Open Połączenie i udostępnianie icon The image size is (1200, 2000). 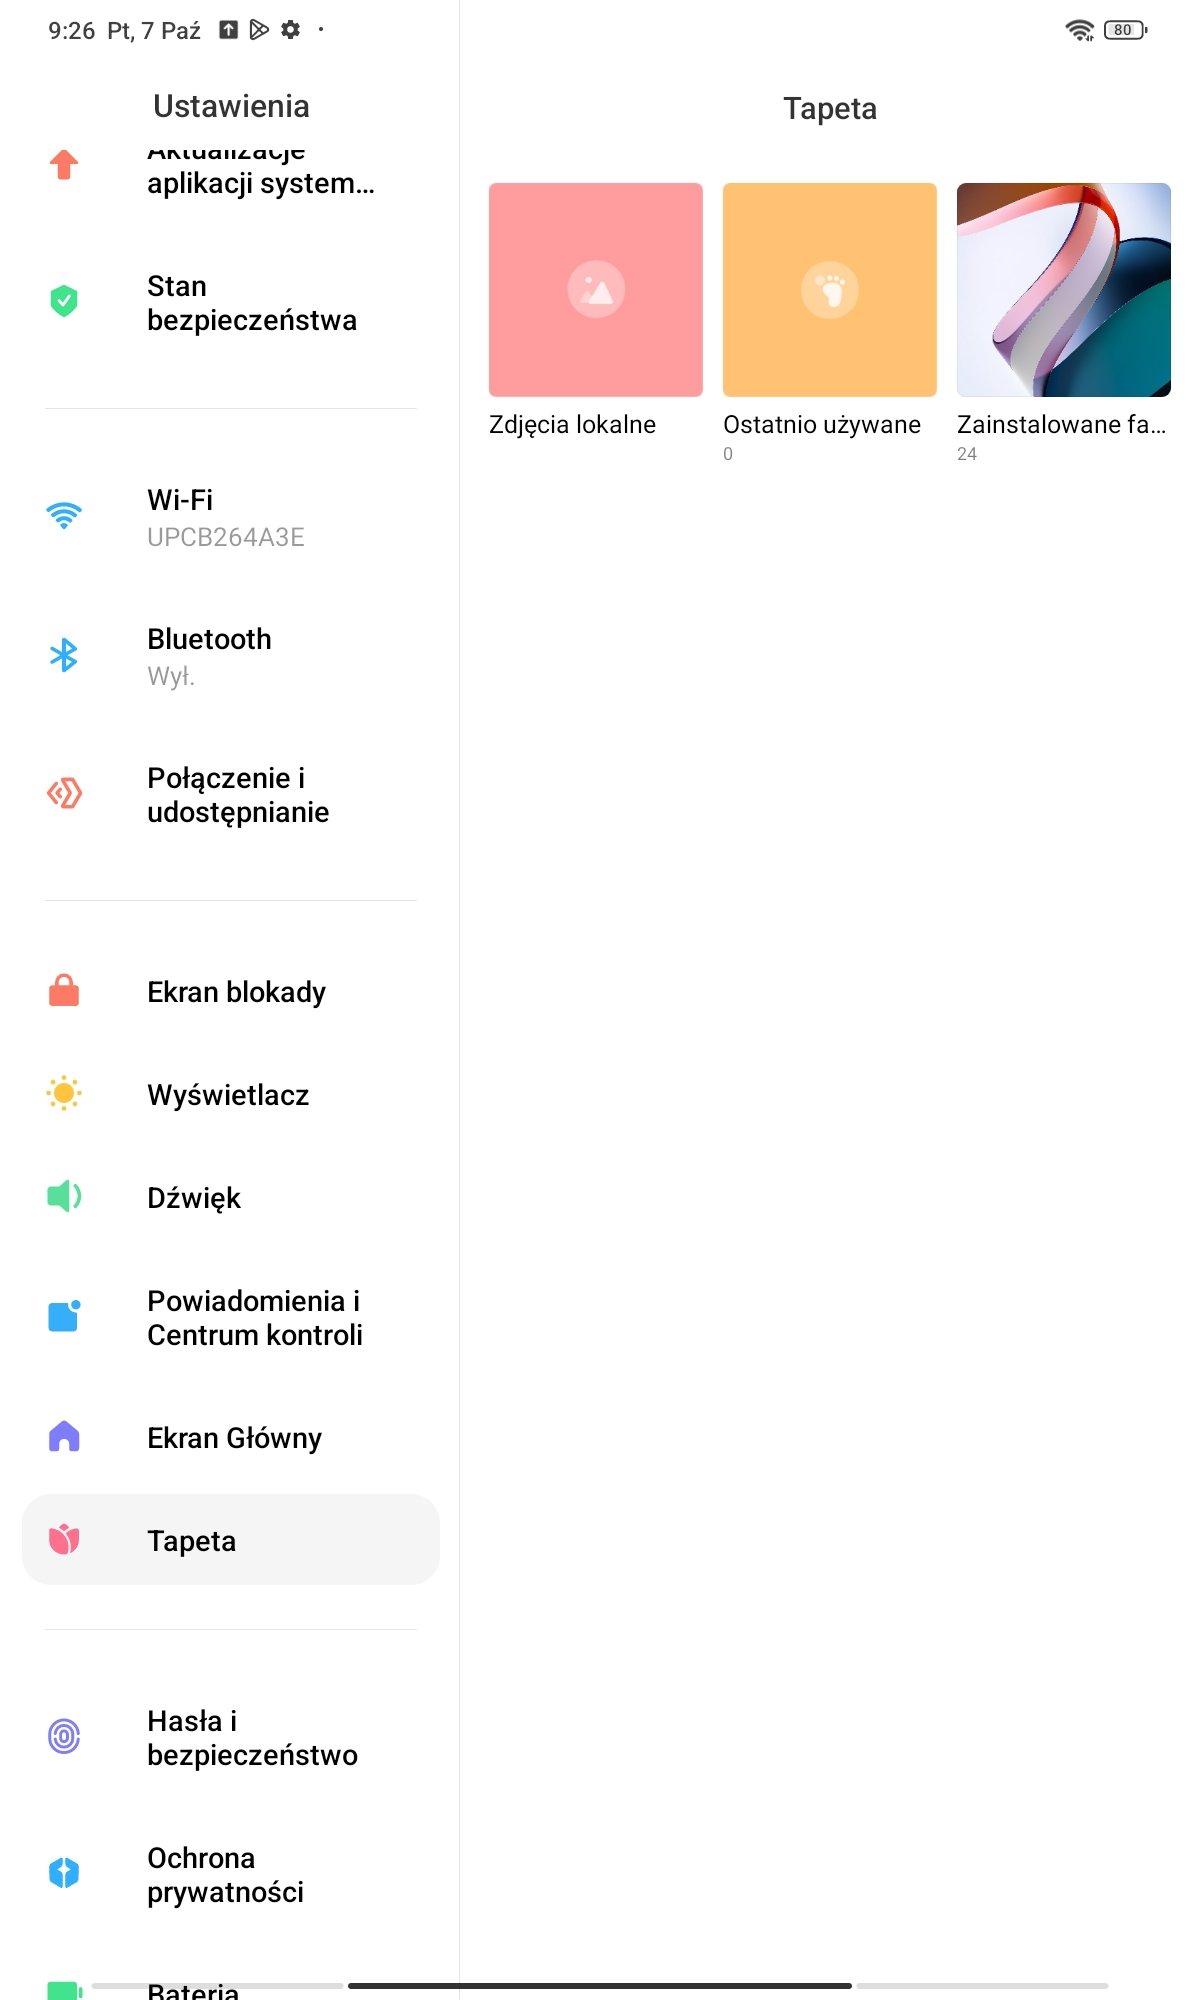pos(64,794)
